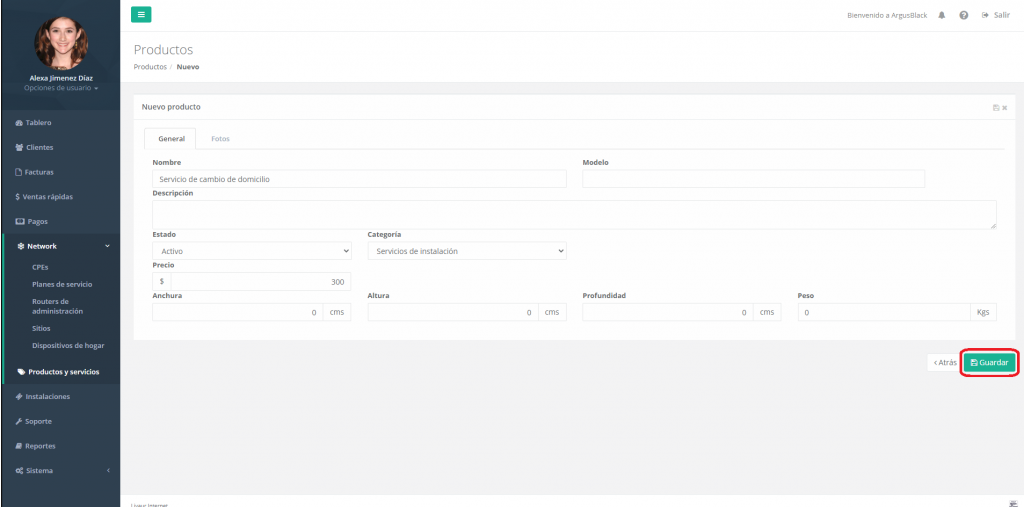Click the Descripción text area
Image resolution: width=1024 pixels, height=507 pixels.
click(x=575, y=214)
